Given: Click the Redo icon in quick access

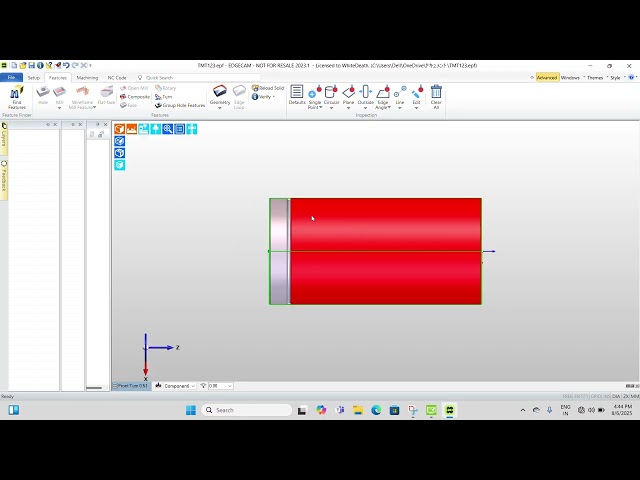Looking at the screenshot, I should point(75,65).
